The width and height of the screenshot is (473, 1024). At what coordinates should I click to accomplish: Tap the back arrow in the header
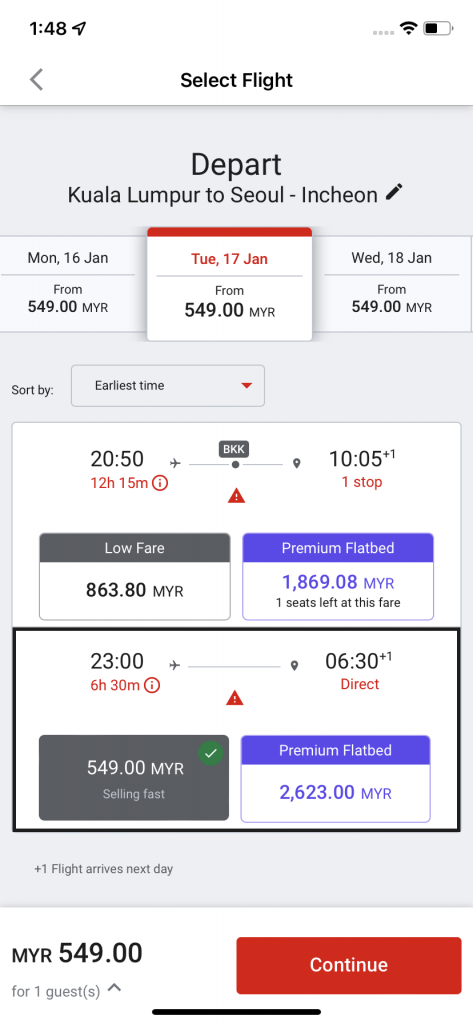(37, 80)
